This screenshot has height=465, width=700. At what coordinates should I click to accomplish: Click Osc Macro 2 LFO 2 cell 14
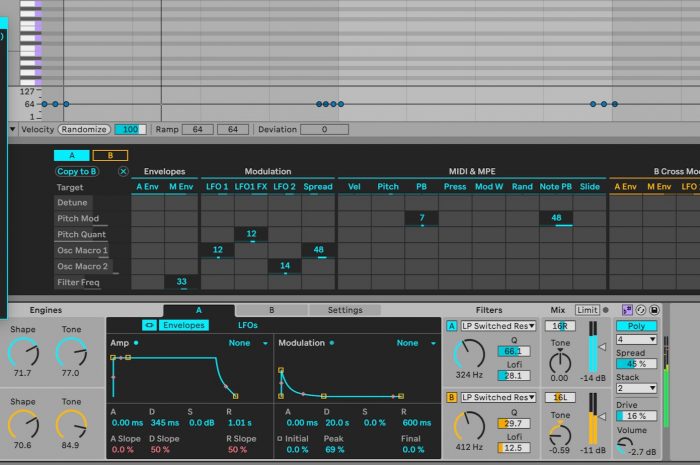[x=285, y=266]
